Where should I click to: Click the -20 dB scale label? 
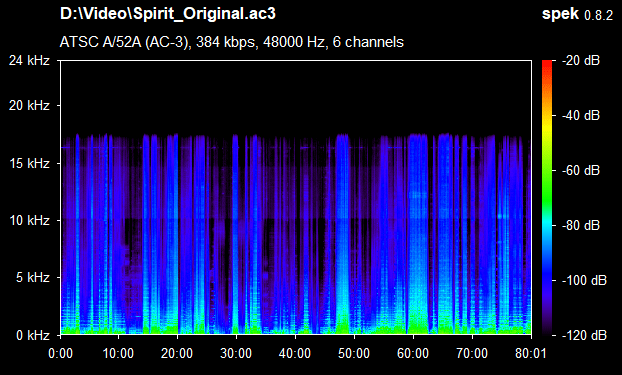coord(581,61)
